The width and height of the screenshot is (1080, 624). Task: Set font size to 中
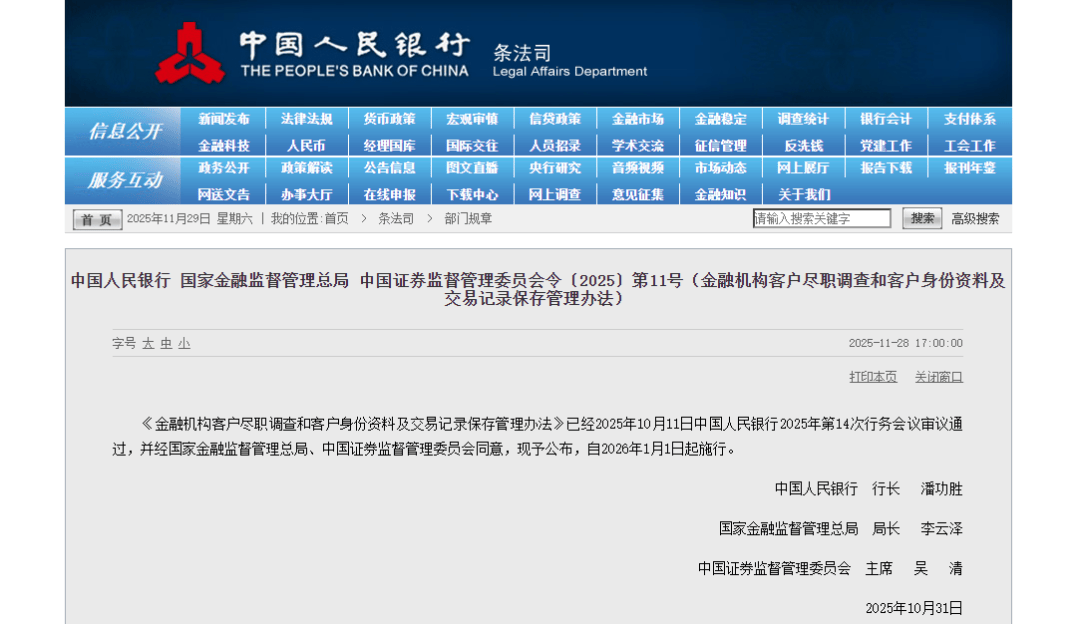coord(166,343)
